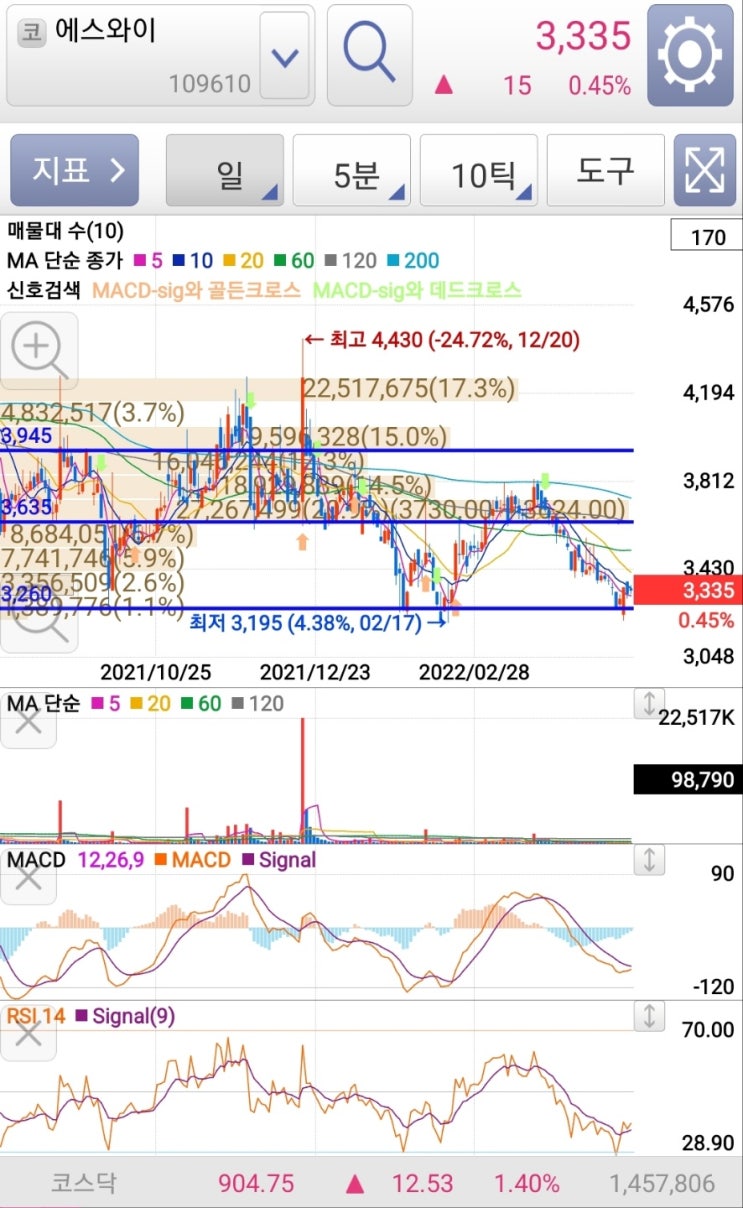Tap the 3,260 price level label

25,594
